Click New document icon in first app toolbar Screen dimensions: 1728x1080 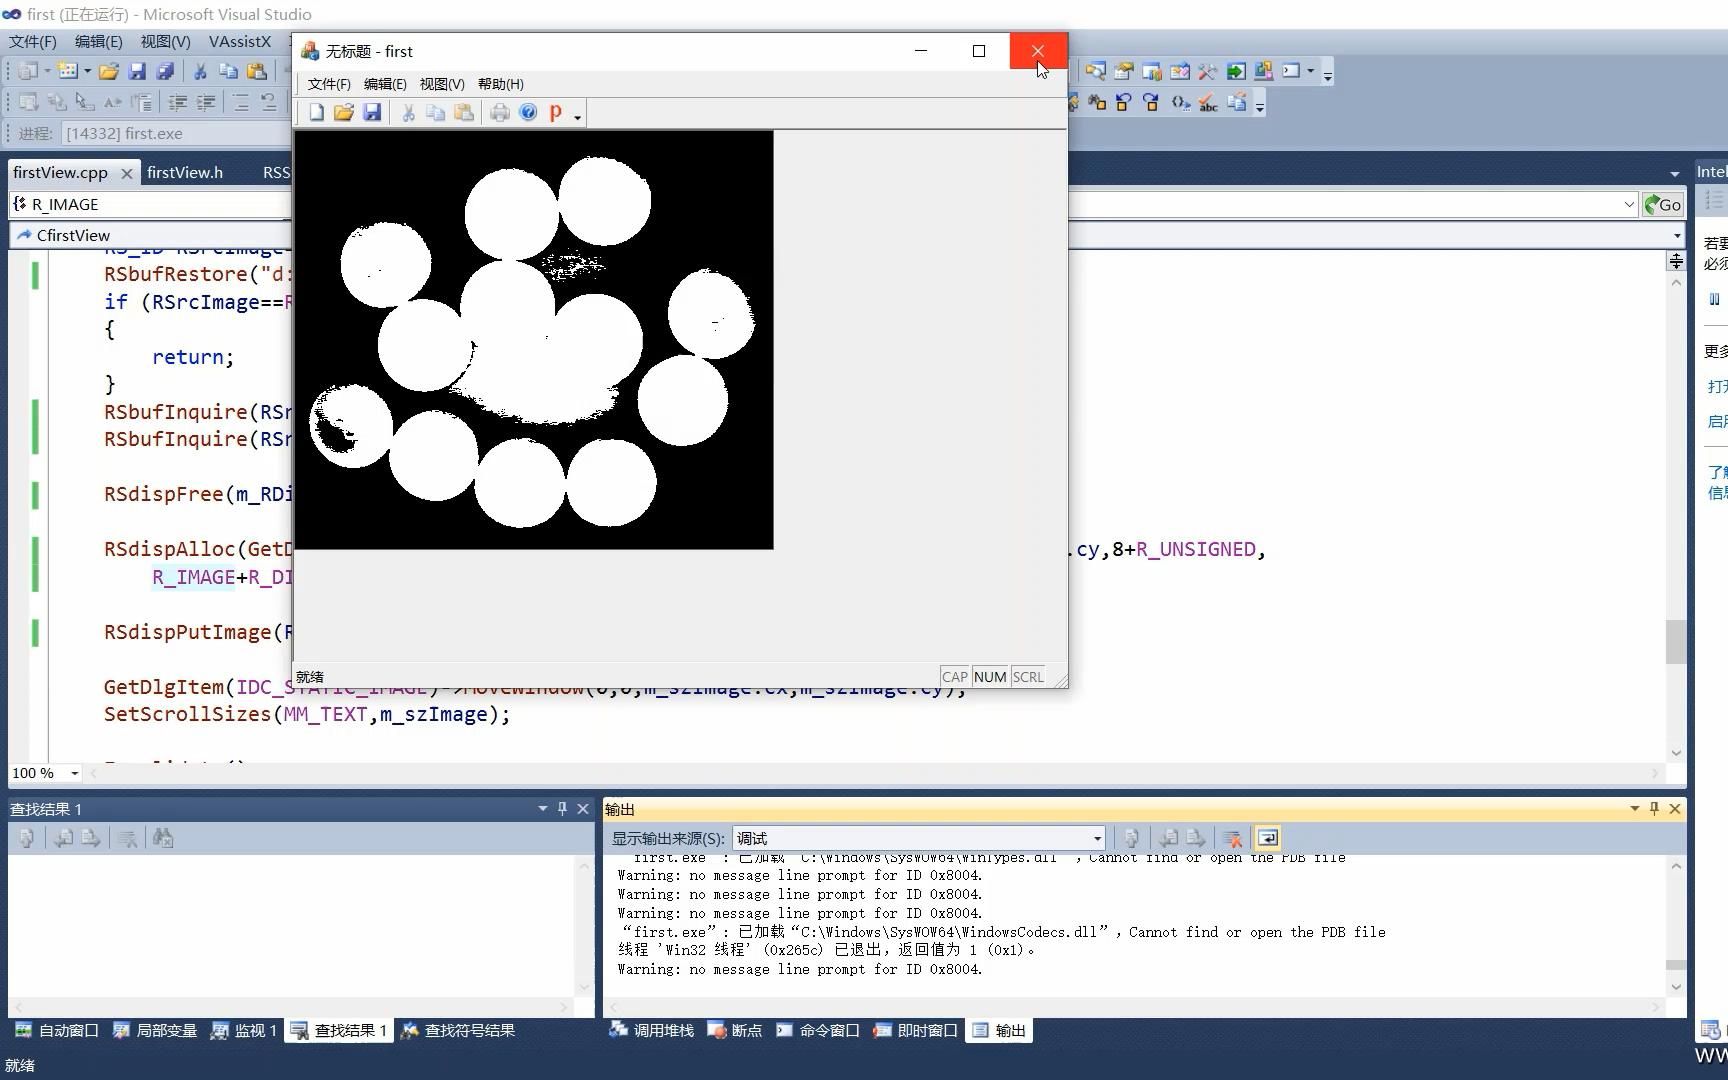click(316, 112)
